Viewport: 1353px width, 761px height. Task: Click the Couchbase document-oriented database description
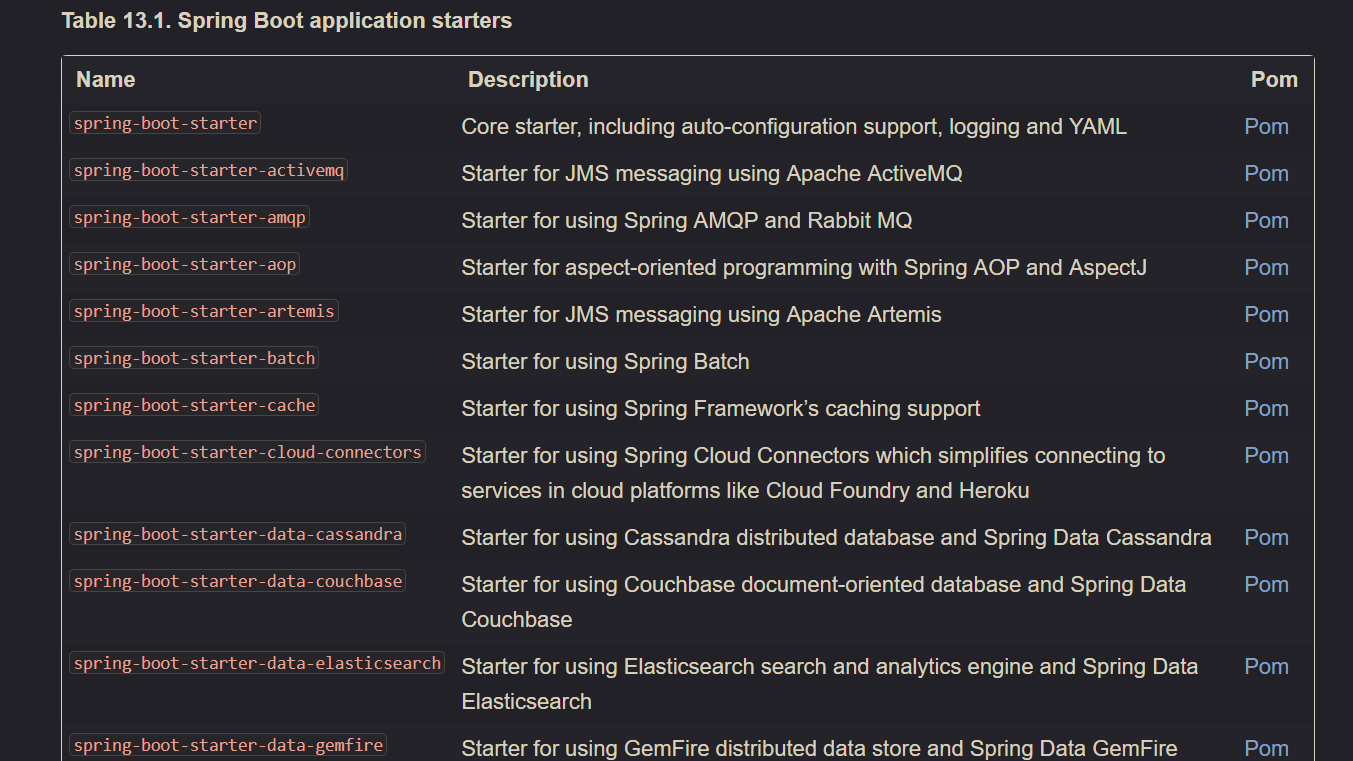tap(824, 602)
